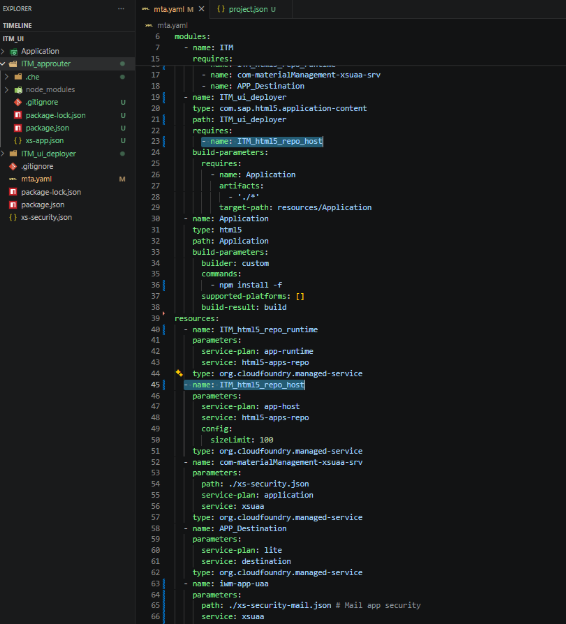Expand the Application folder chevron
The height and width of the screenshot is (624, 566).
coord(3,51)
